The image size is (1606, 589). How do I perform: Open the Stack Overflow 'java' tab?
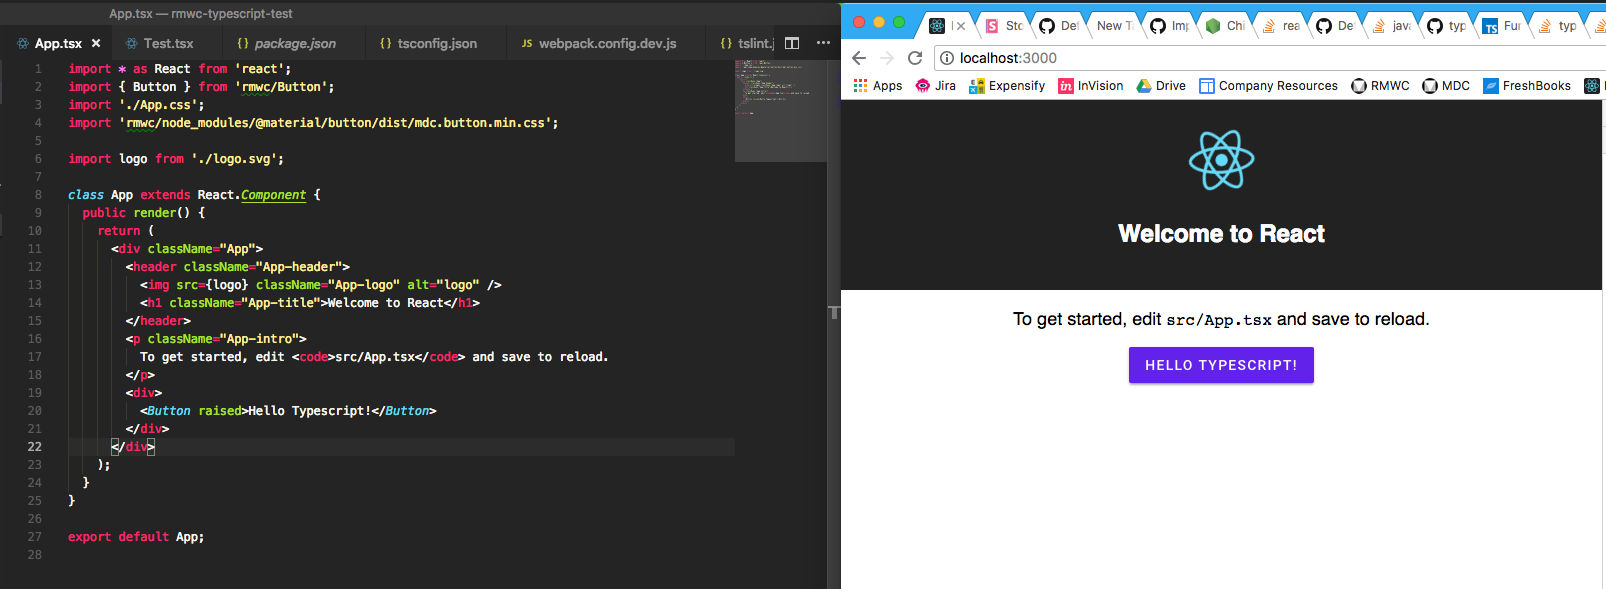pos(1391,26)
